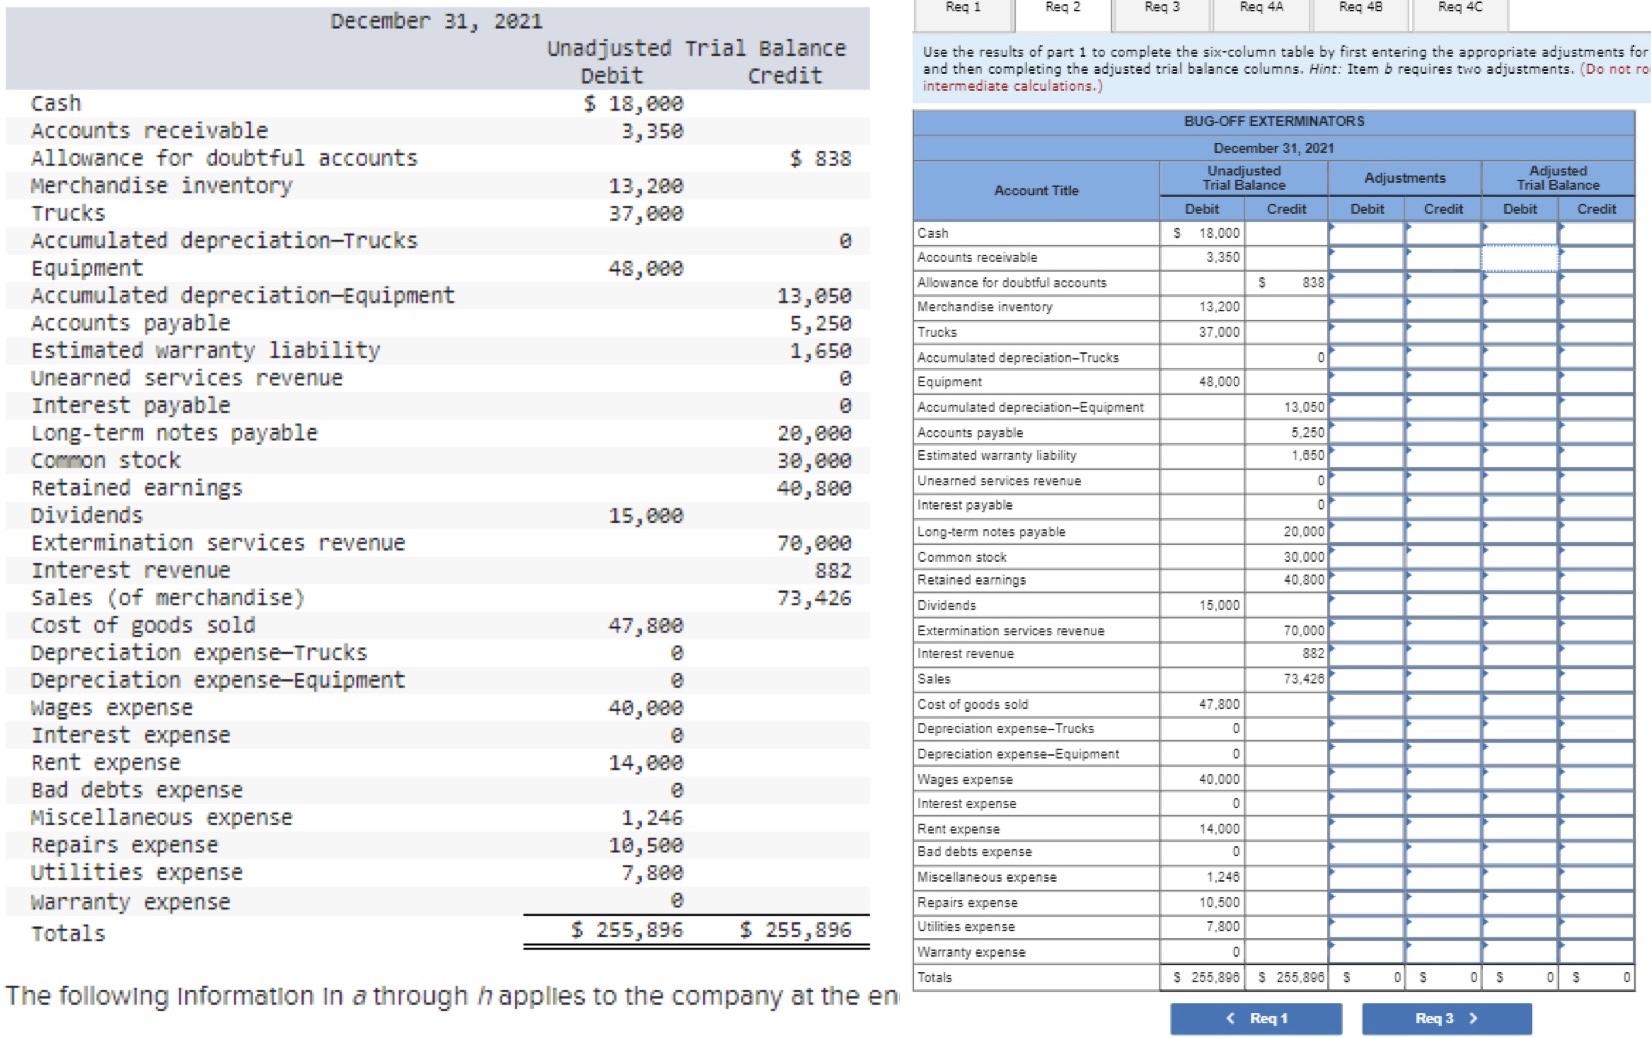Viewport: 1651px width, 1038px height.
Task: Click Adjustments credit cell for Unearned services revenue
Action: 1443,481
